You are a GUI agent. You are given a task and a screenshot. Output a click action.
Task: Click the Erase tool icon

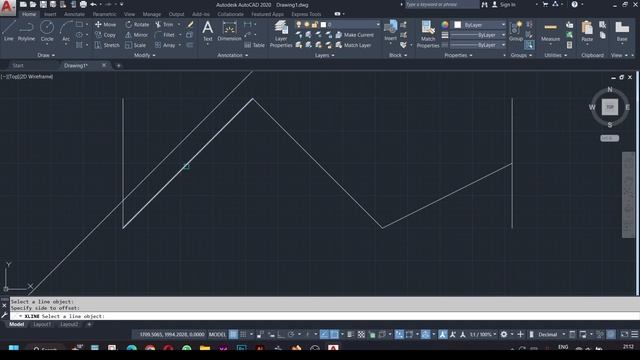pyautogui.click(x=190, y=24)
